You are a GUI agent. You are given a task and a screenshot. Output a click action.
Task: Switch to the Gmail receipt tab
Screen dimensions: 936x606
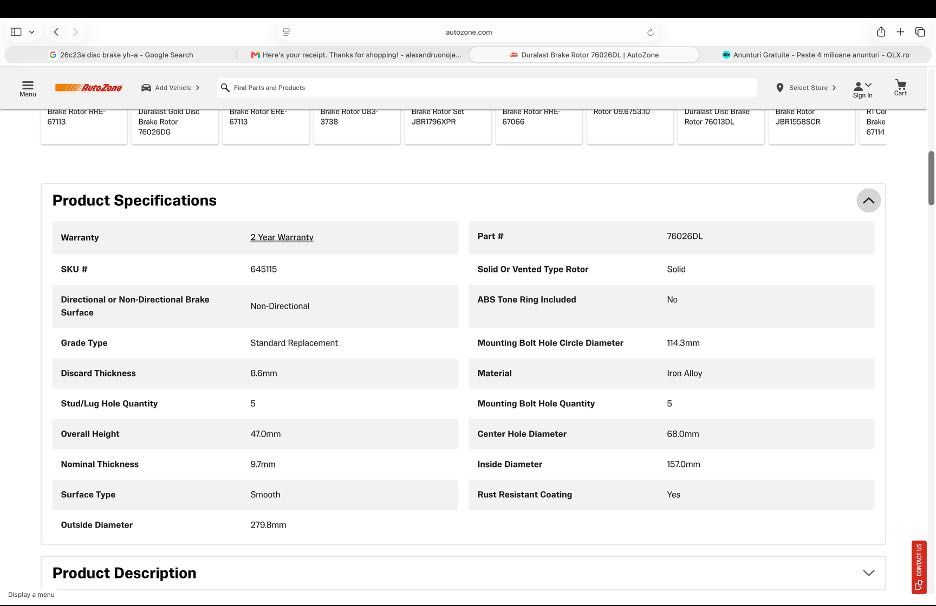[356, 55]
